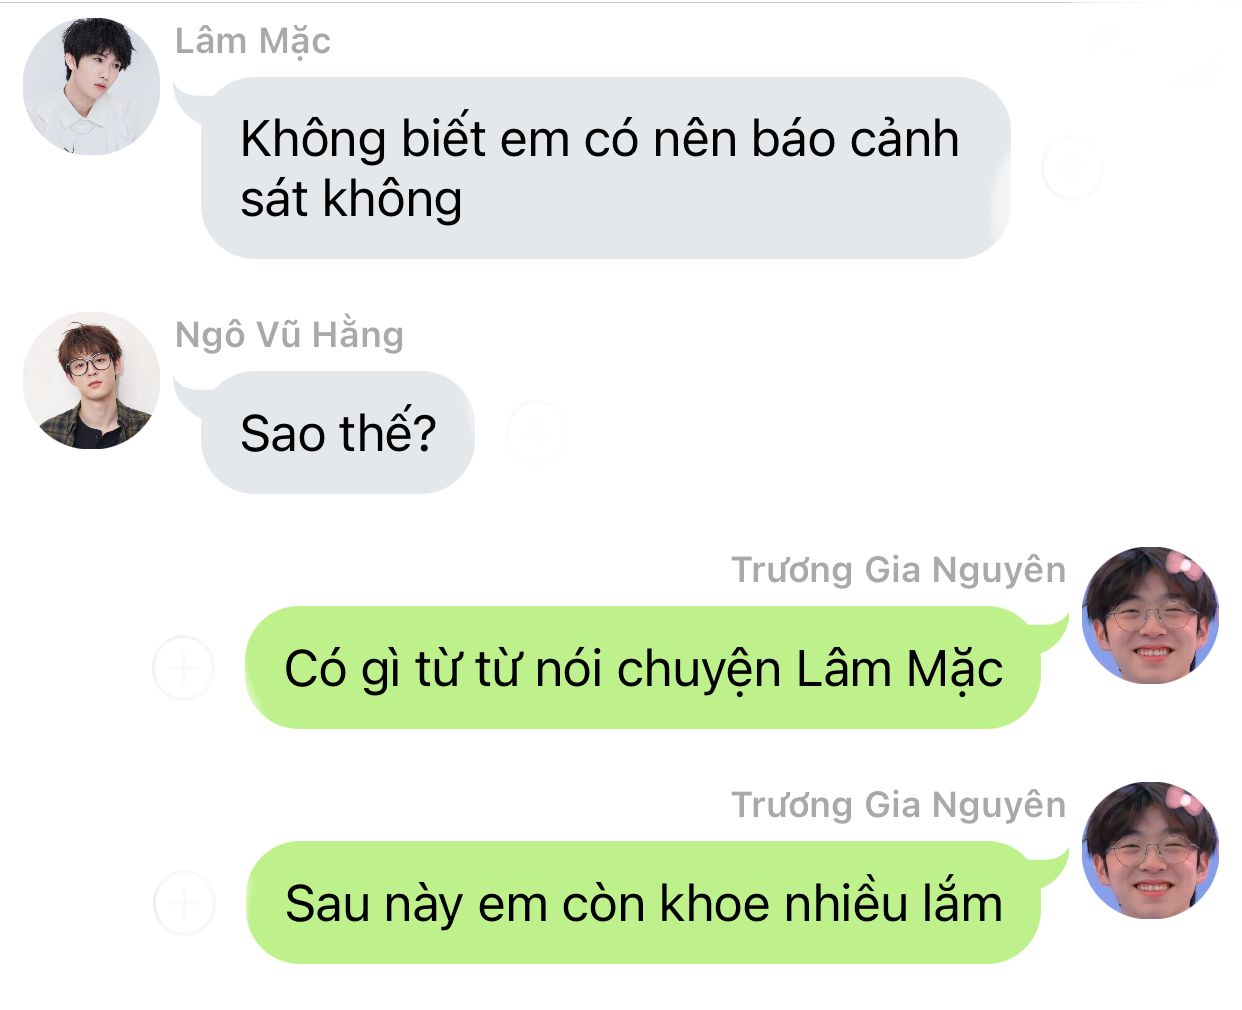1242x1010 pixels.
Task: Select the 'Không biết em có nên' message bubble
Action: coord(605,168)
